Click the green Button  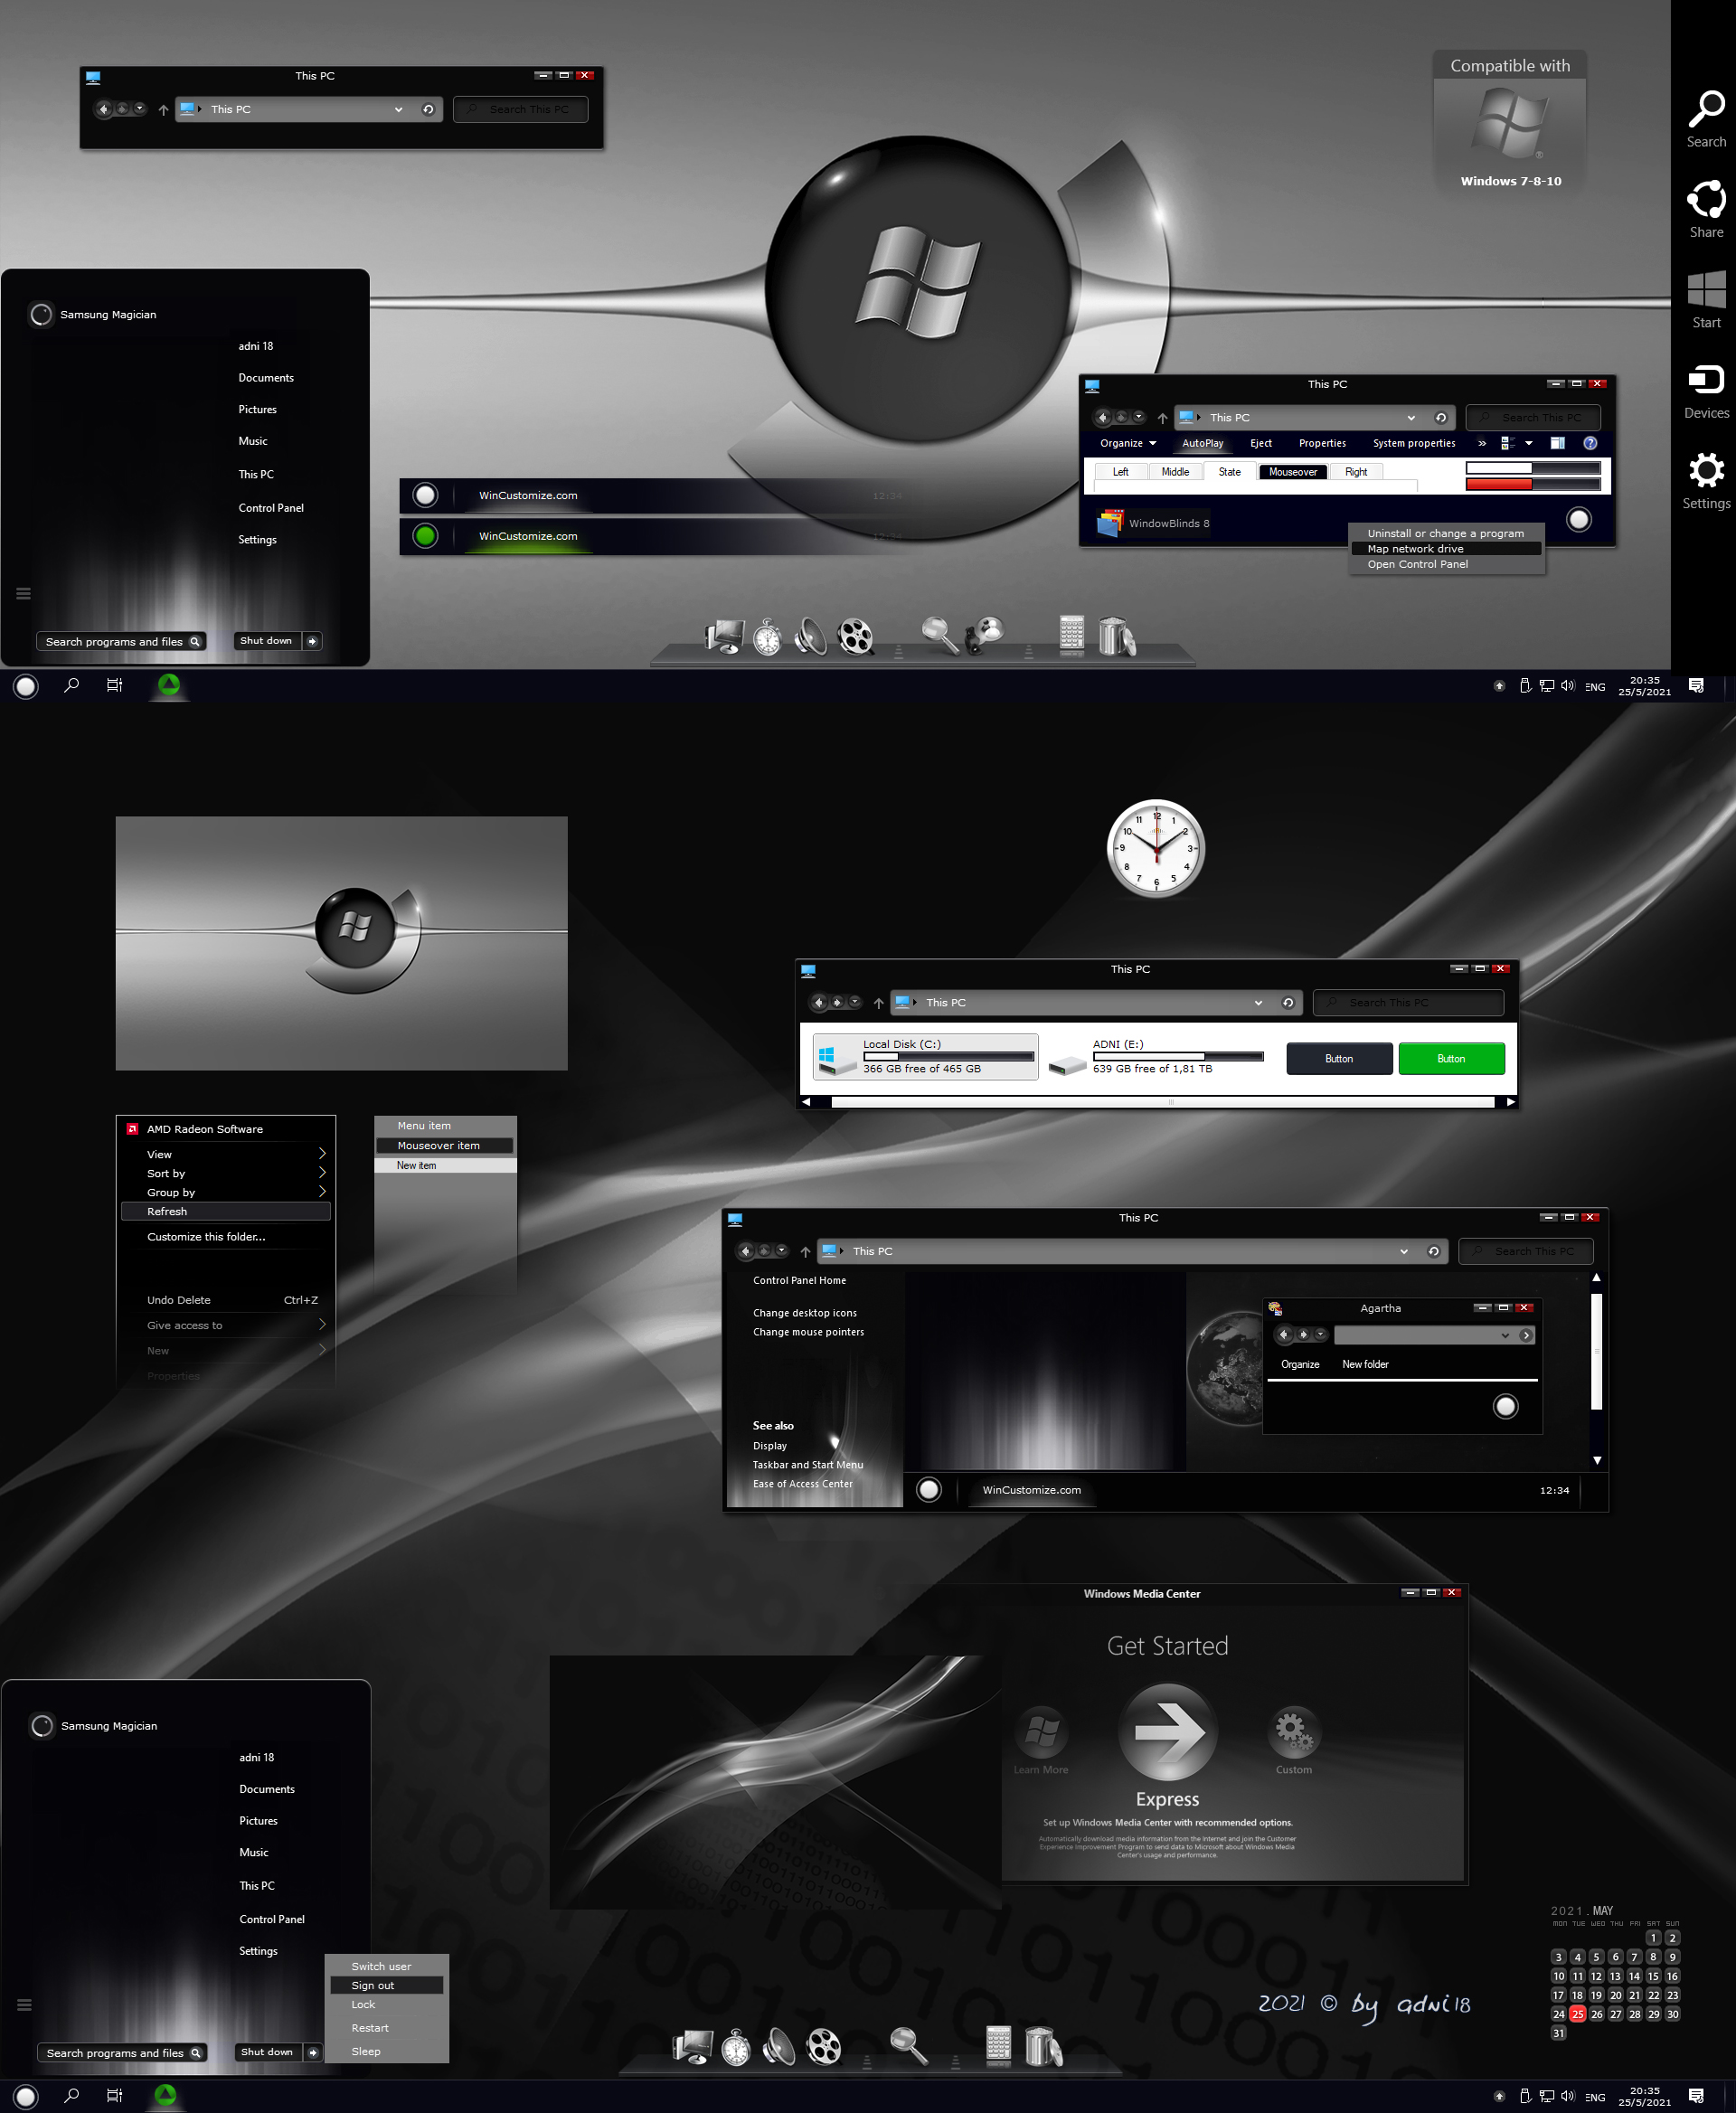(x=1451, y=1058)
